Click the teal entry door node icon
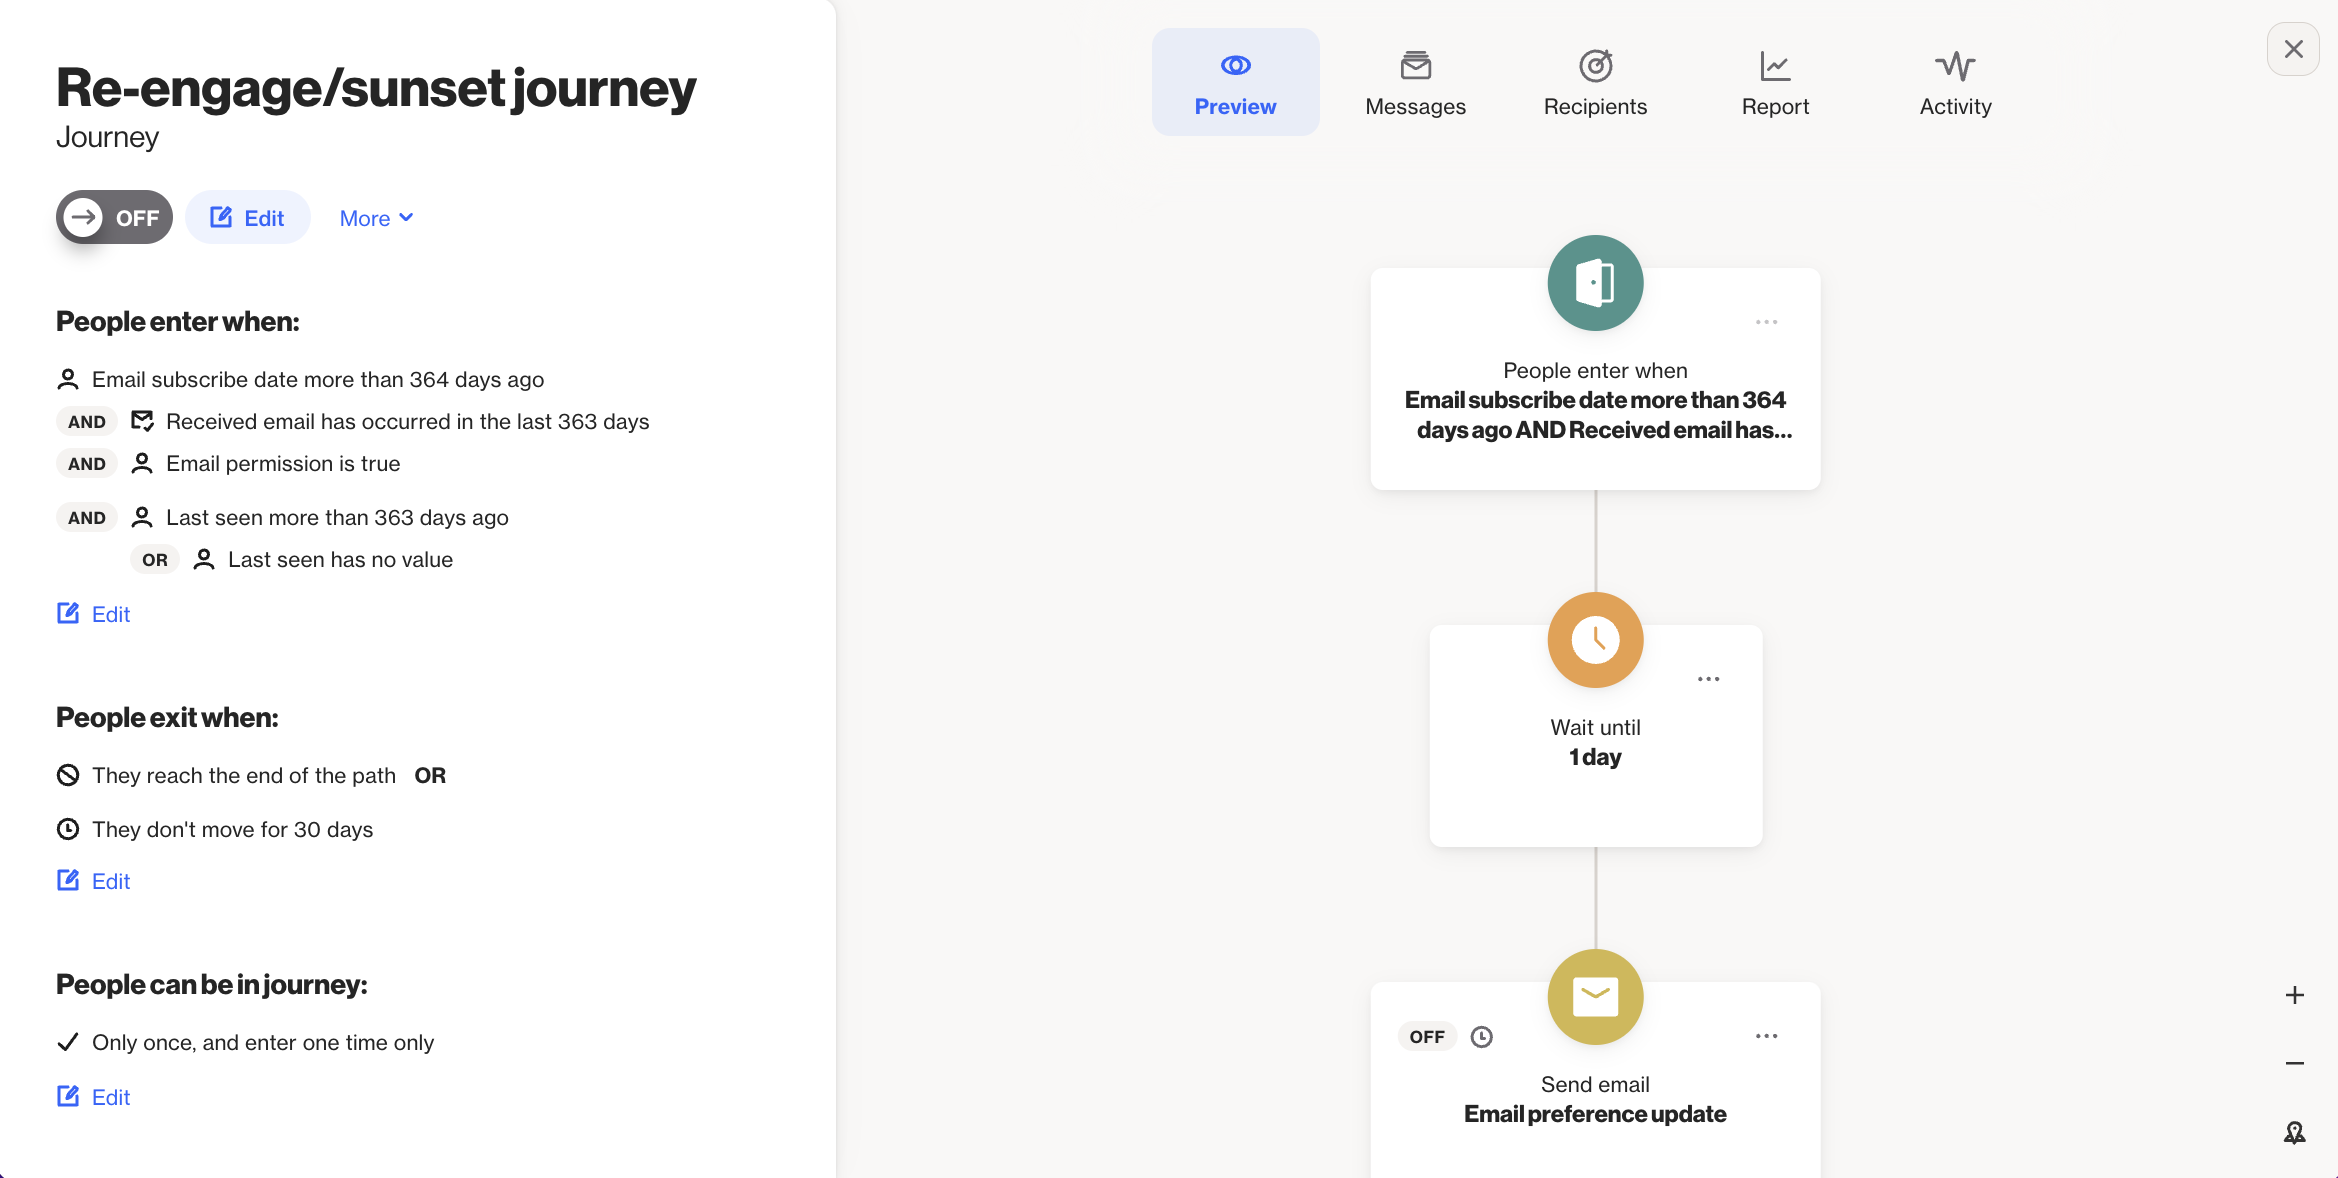This screenshot has height=1178, width=2338. click(1595, 283)
